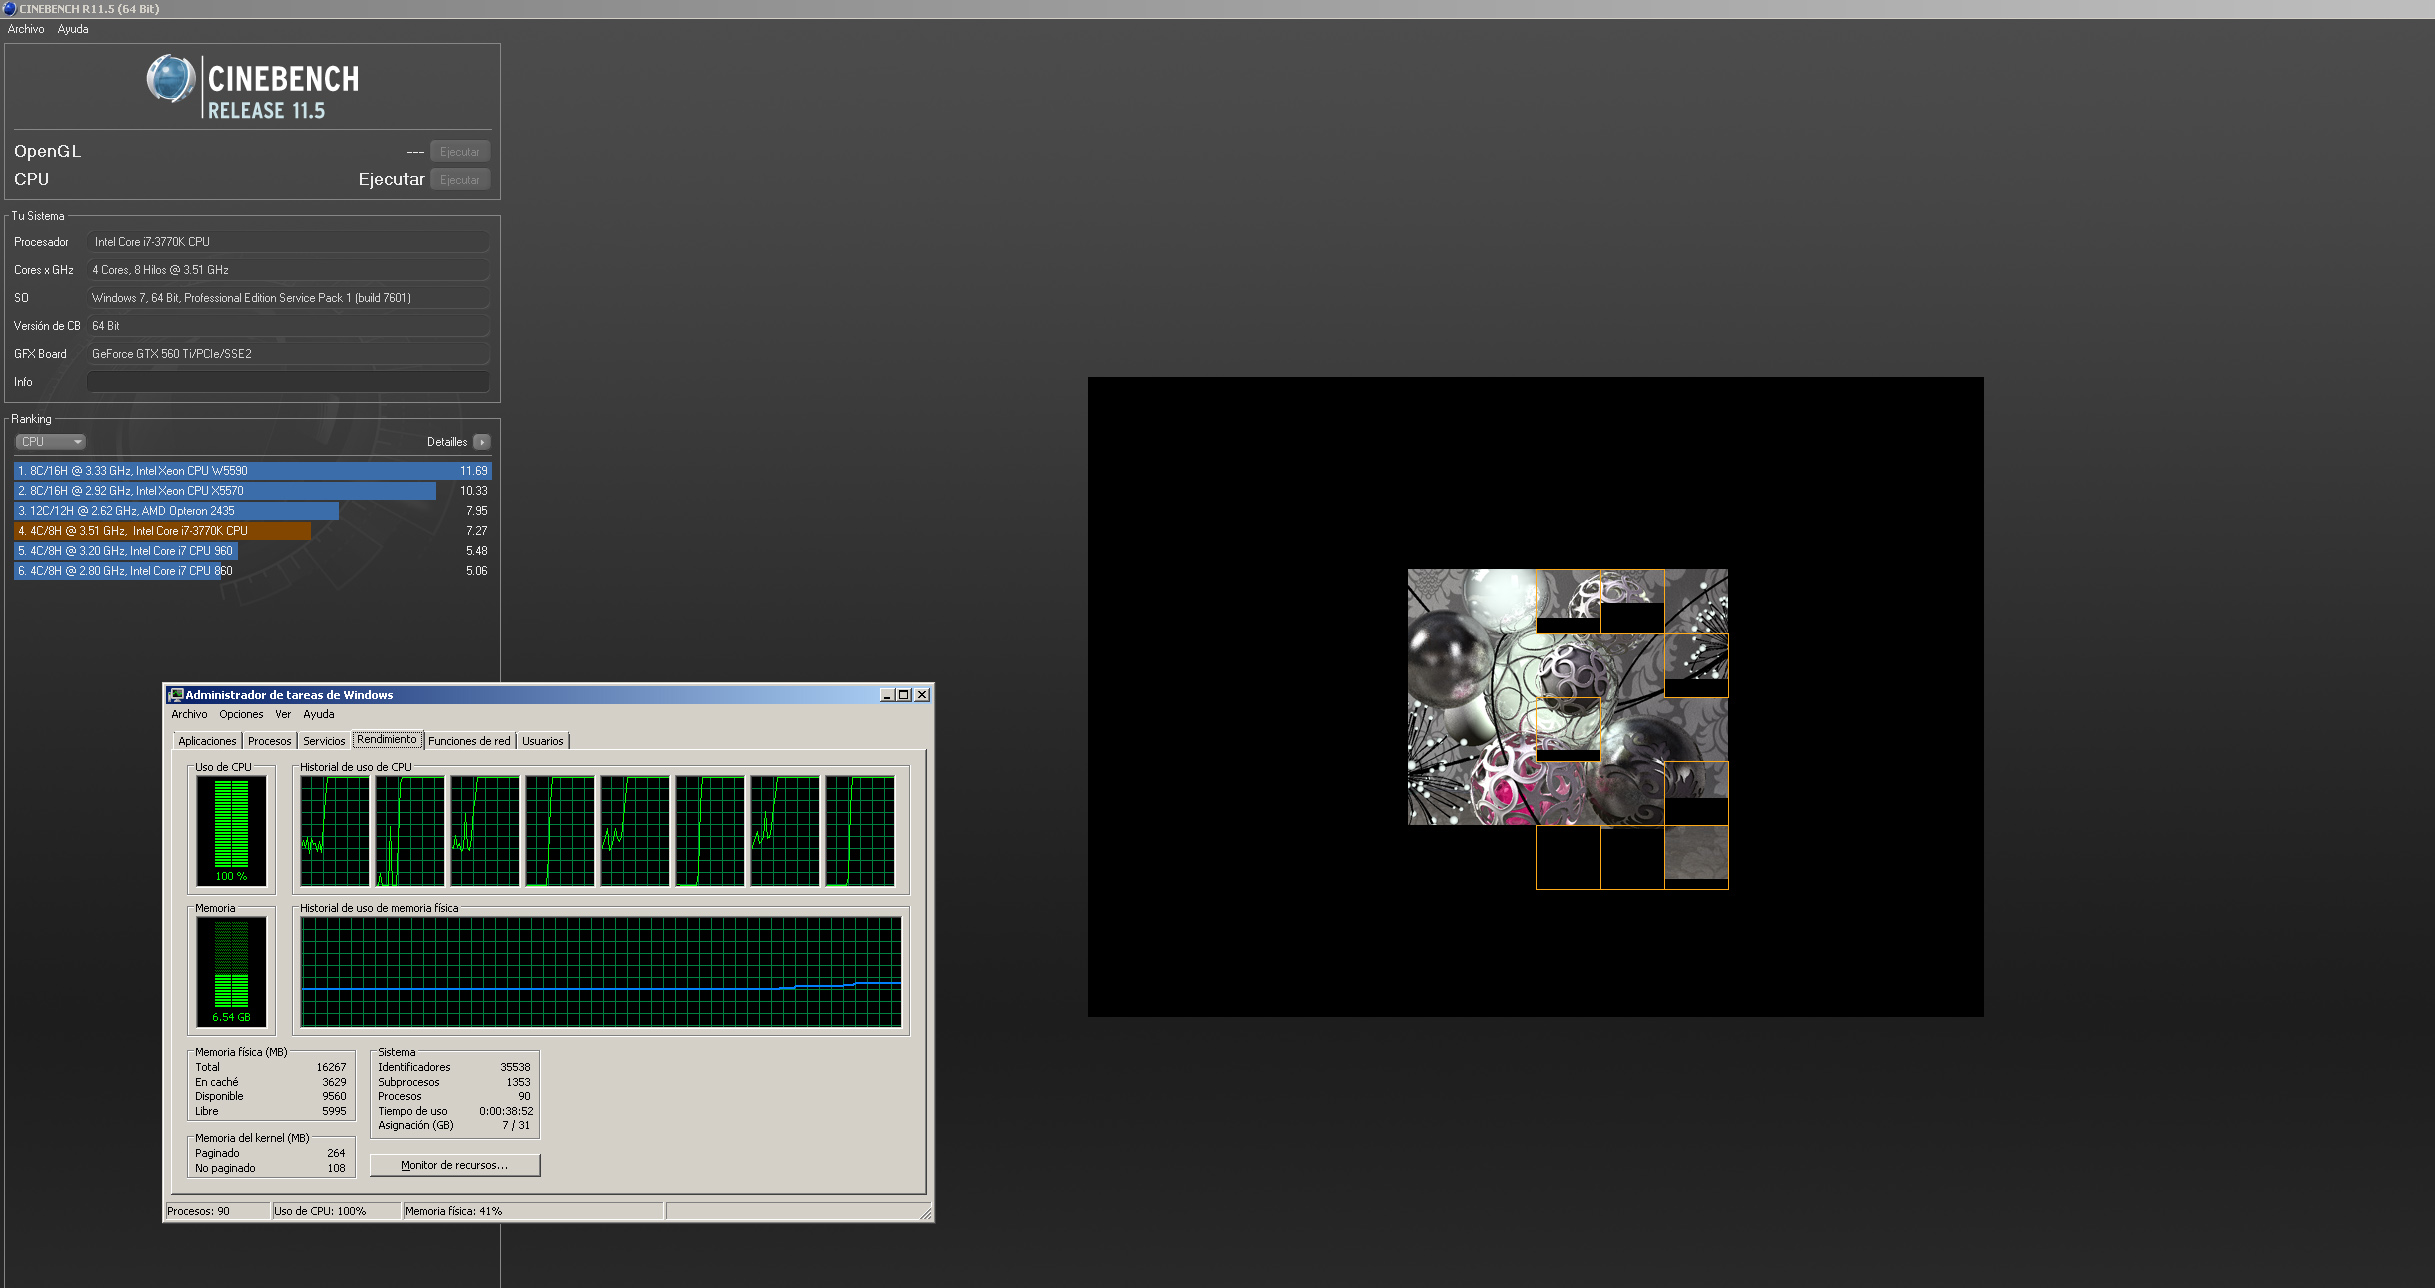Viewport: 2435px width, 1288px height.
Task: Maximize the Administrador de tareas window
Action: pos(904,695)
